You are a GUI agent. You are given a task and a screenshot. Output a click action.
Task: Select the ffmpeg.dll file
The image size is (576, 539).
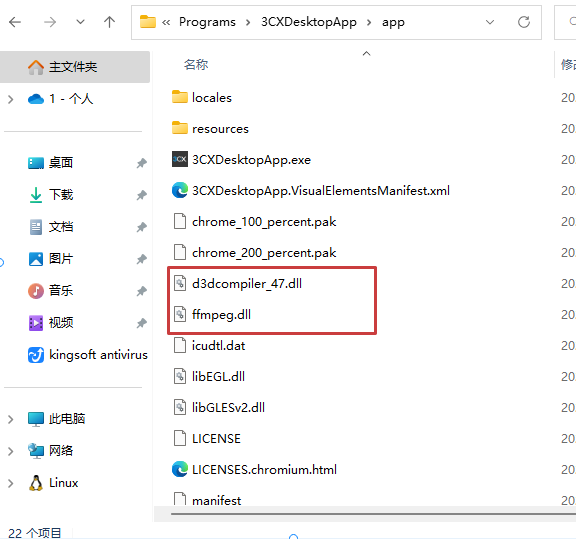pos(221,315)
